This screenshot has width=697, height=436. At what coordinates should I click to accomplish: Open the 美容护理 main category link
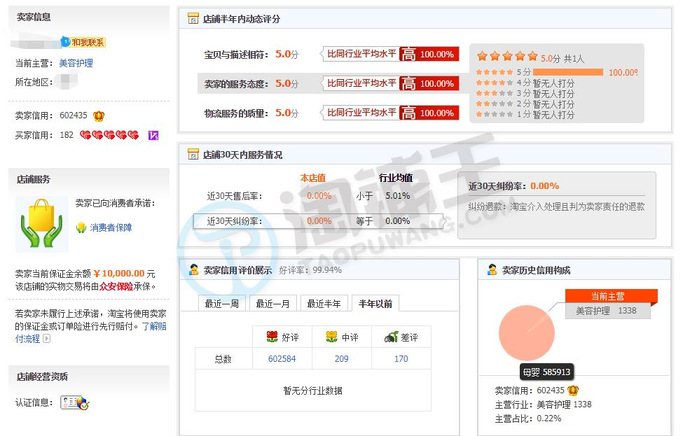pos(76,62)
